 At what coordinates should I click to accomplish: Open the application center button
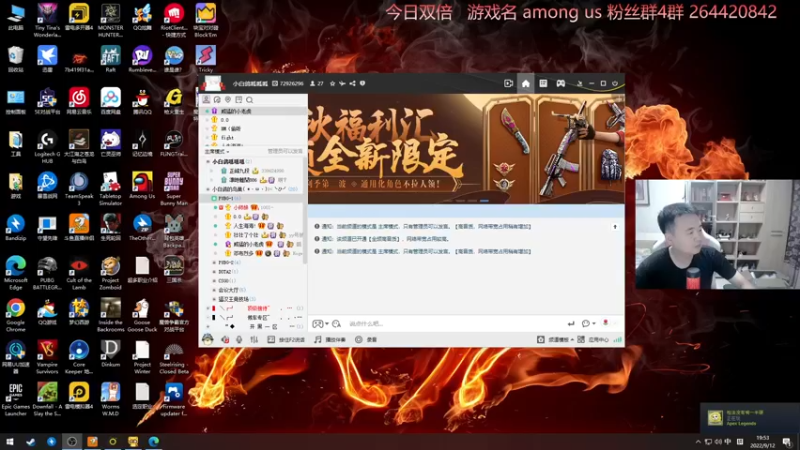pyautogui.click(x=593, y=339)
